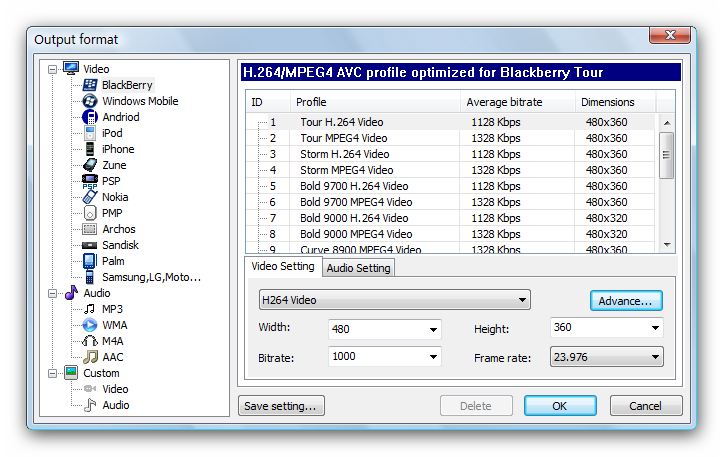
Task: Click the Custom category picture icon
Action: click(71, 373)
